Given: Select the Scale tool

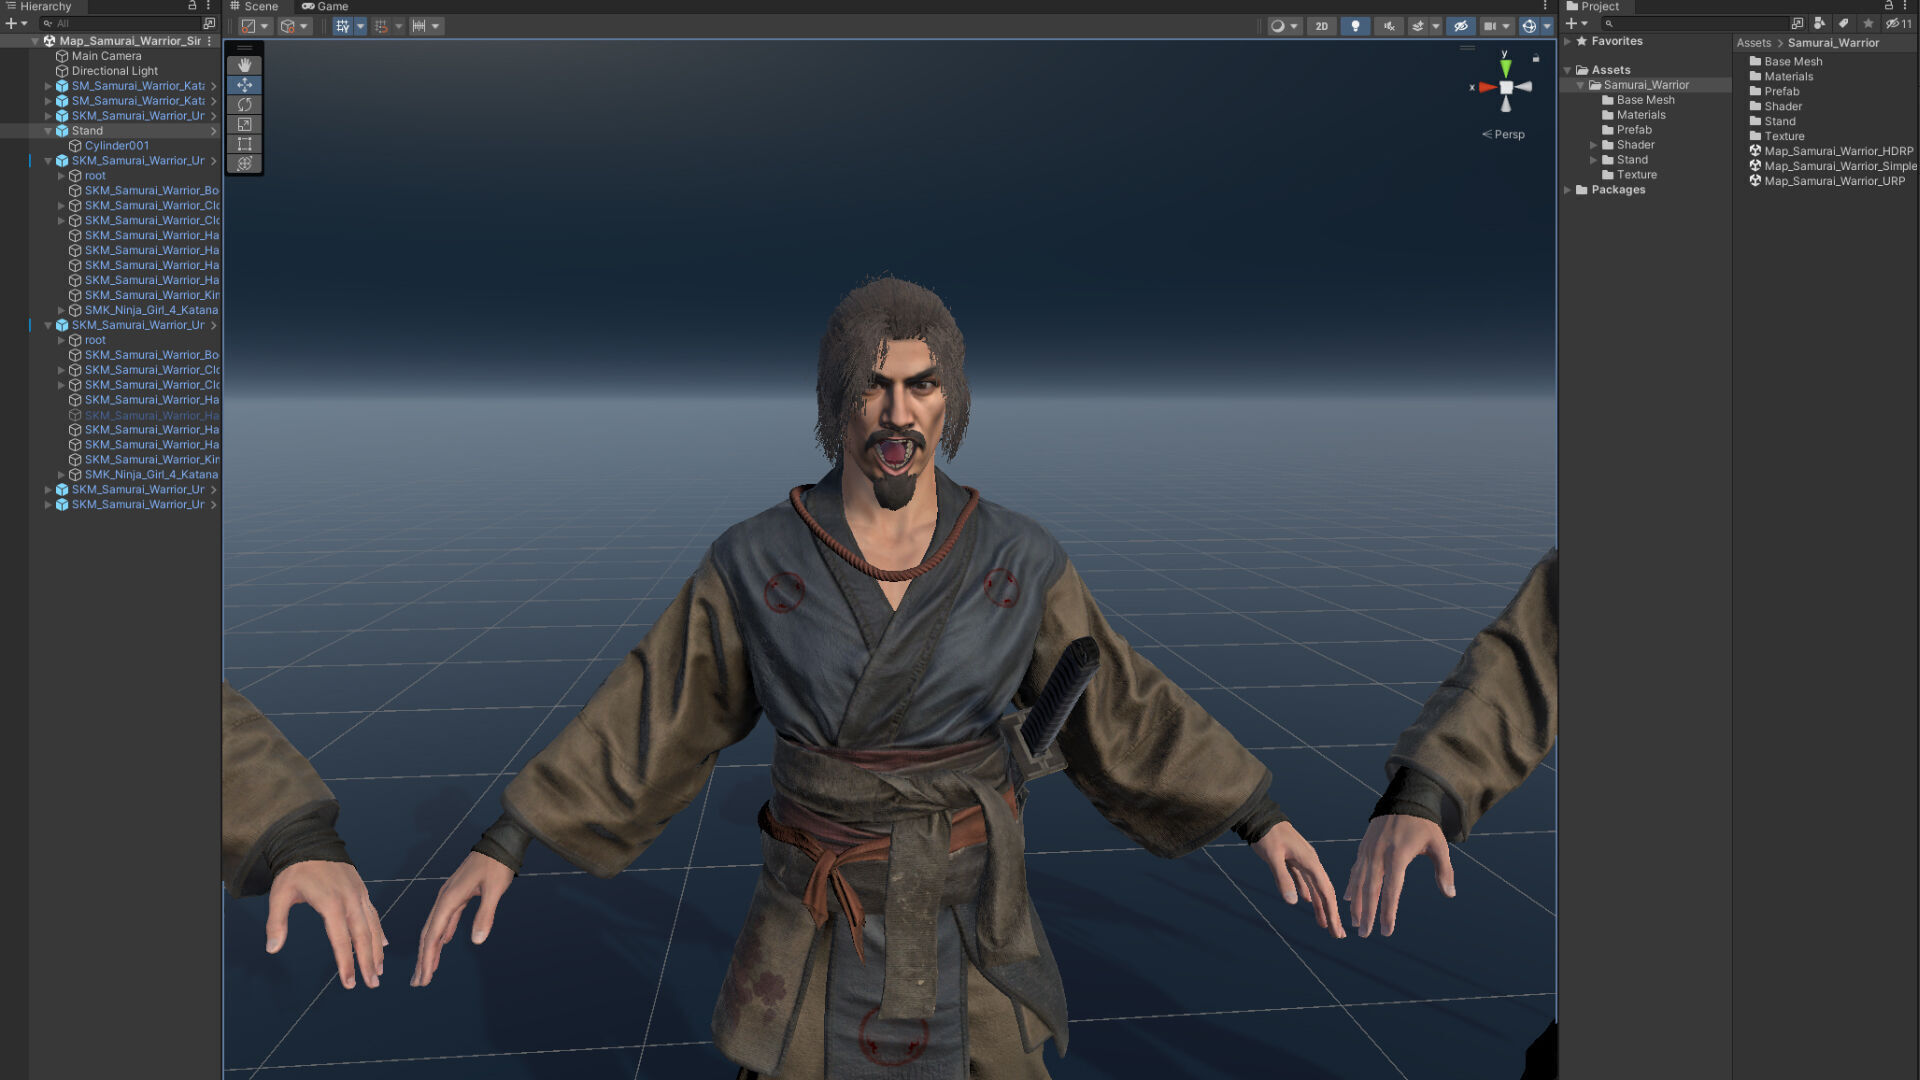Looking at the screenshot, I should click(x=244, y=124).
